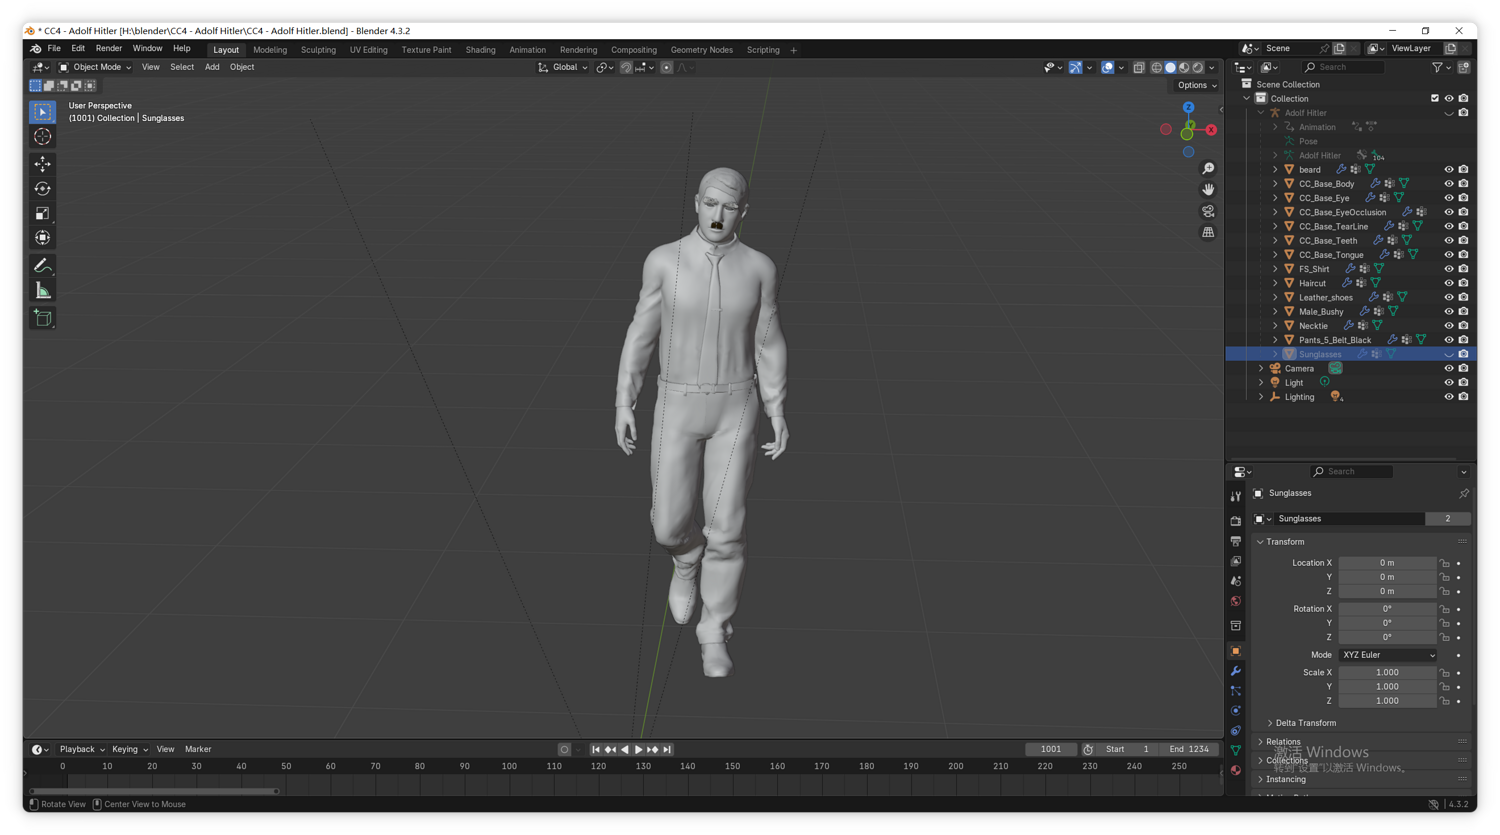Image resolution: width=1500 pixels, height=835 pixels.
Task: Switch to the Shading workspace tab
Action: point(480,50)
